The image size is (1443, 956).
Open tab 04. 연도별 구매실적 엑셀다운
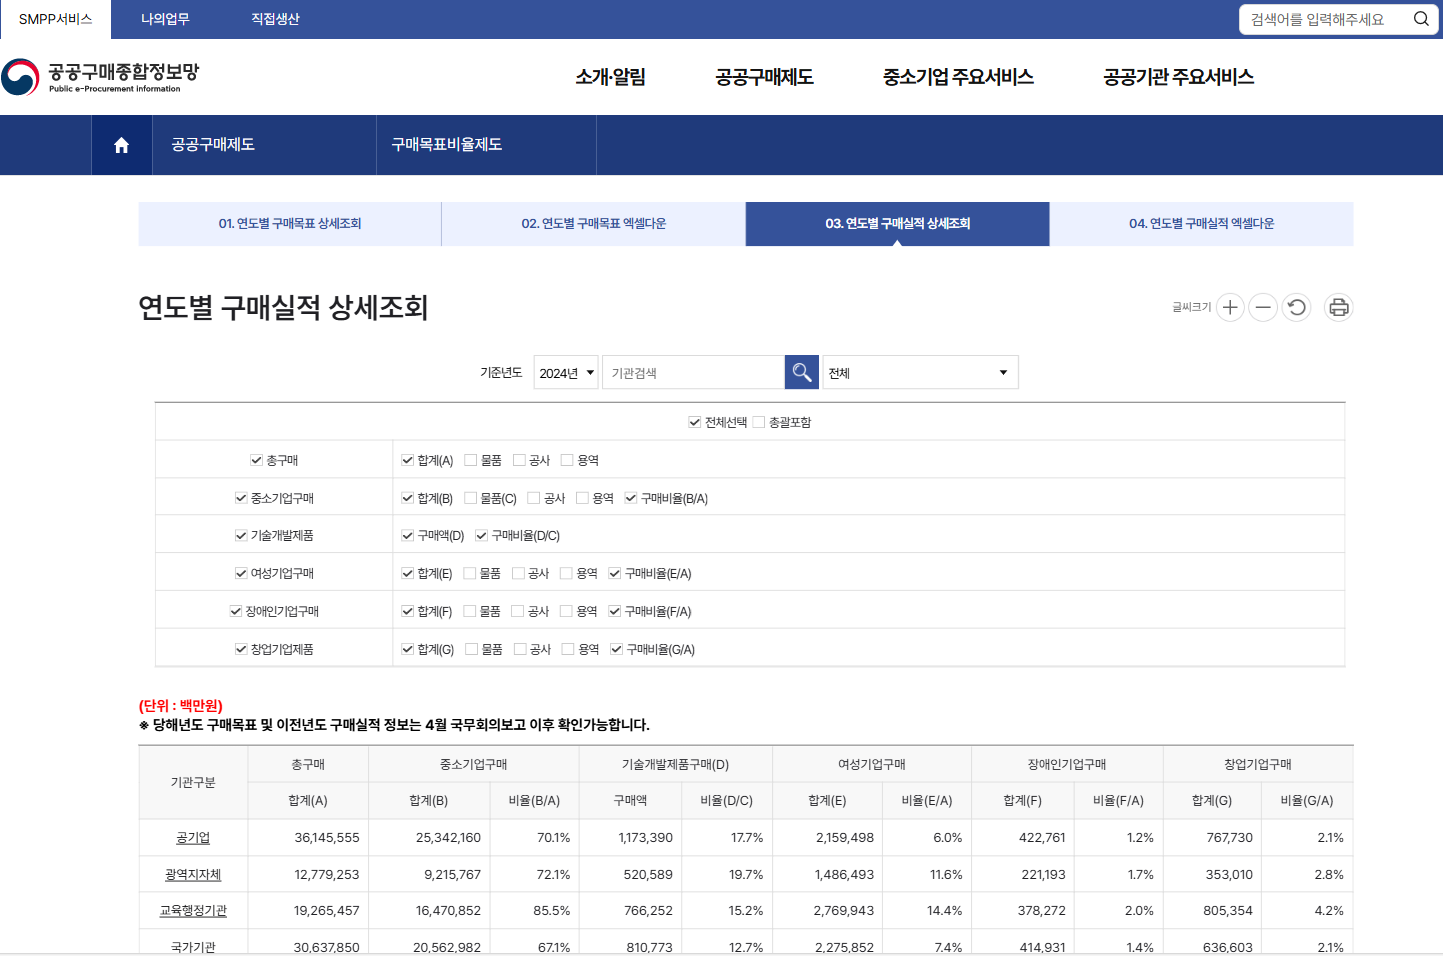click(x=1202, y=224)
